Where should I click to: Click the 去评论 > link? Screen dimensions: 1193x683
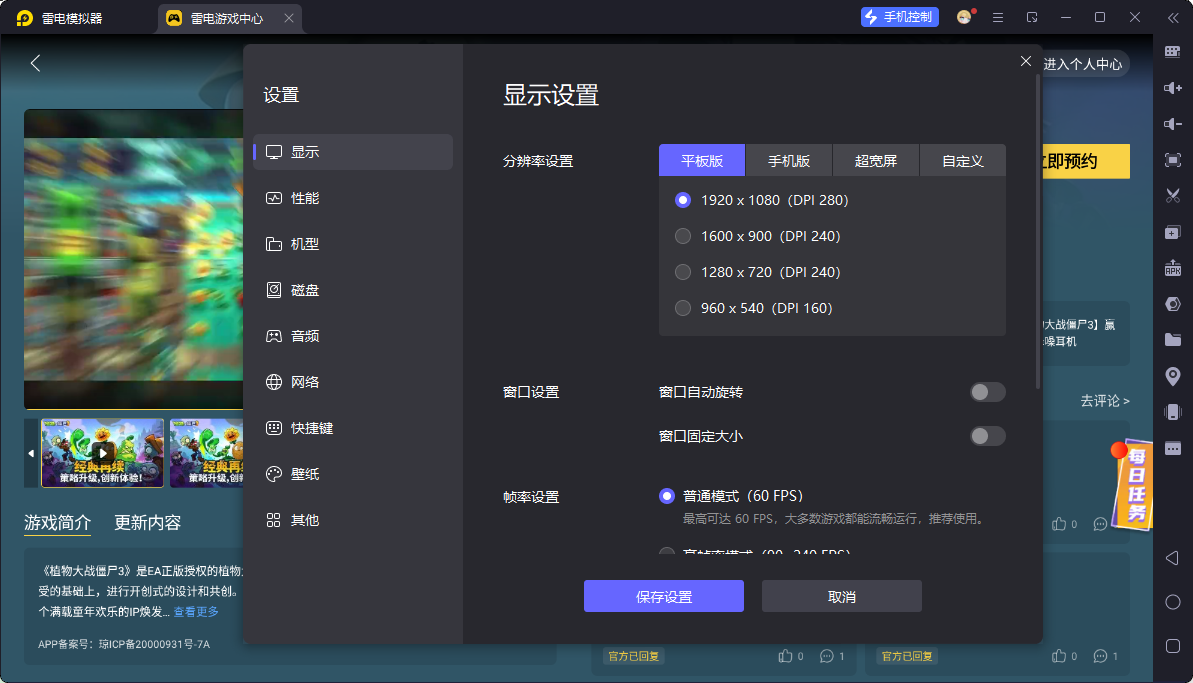pyautogui.click(x=1105, y=401)
